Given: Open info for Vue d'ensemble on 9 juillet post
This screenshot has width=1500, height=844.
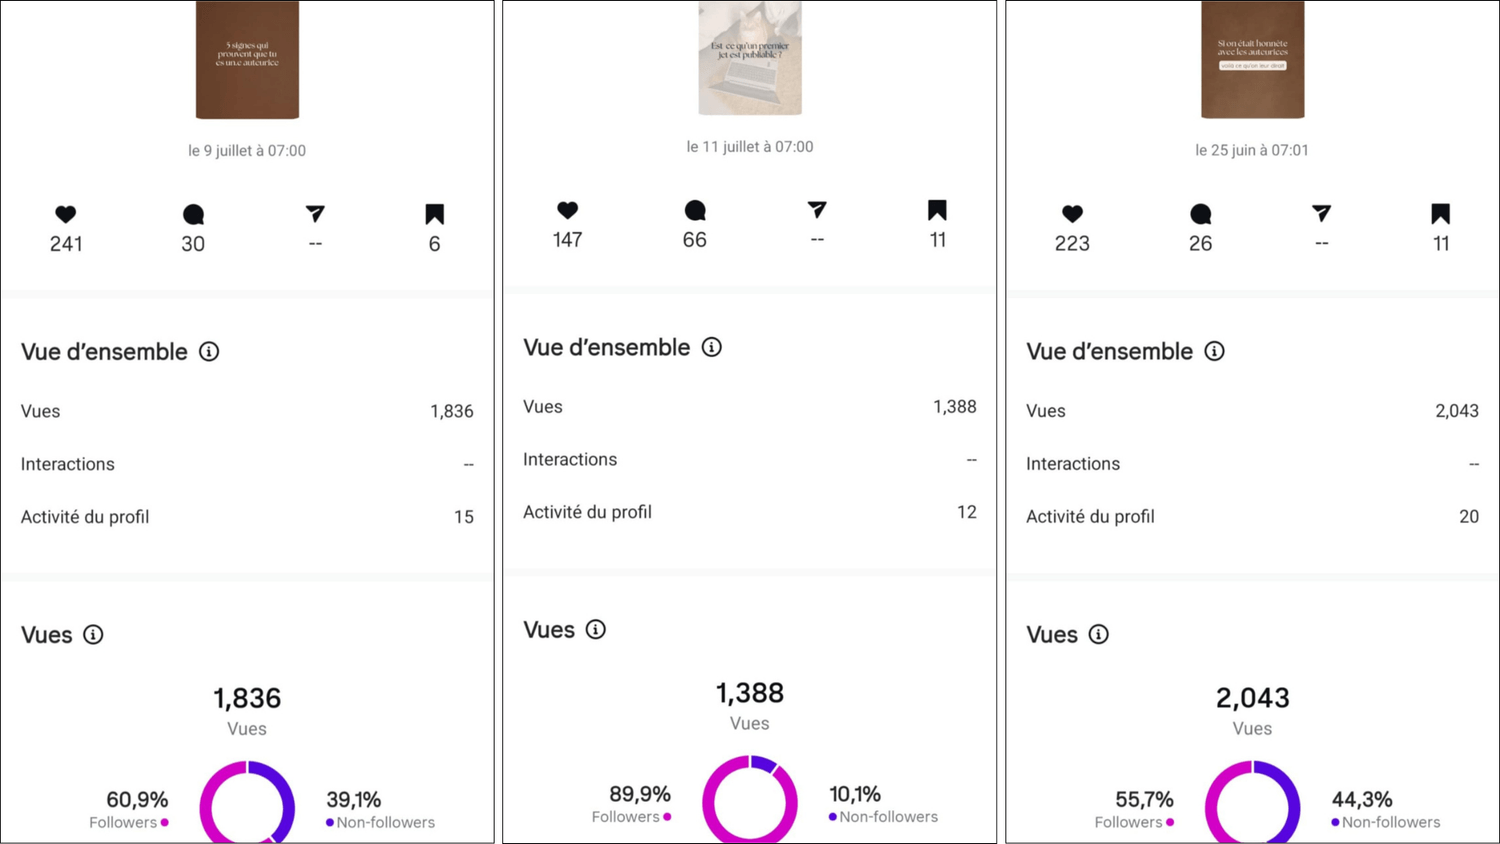Looking at the screenshot, I should (x=209, y=352).
